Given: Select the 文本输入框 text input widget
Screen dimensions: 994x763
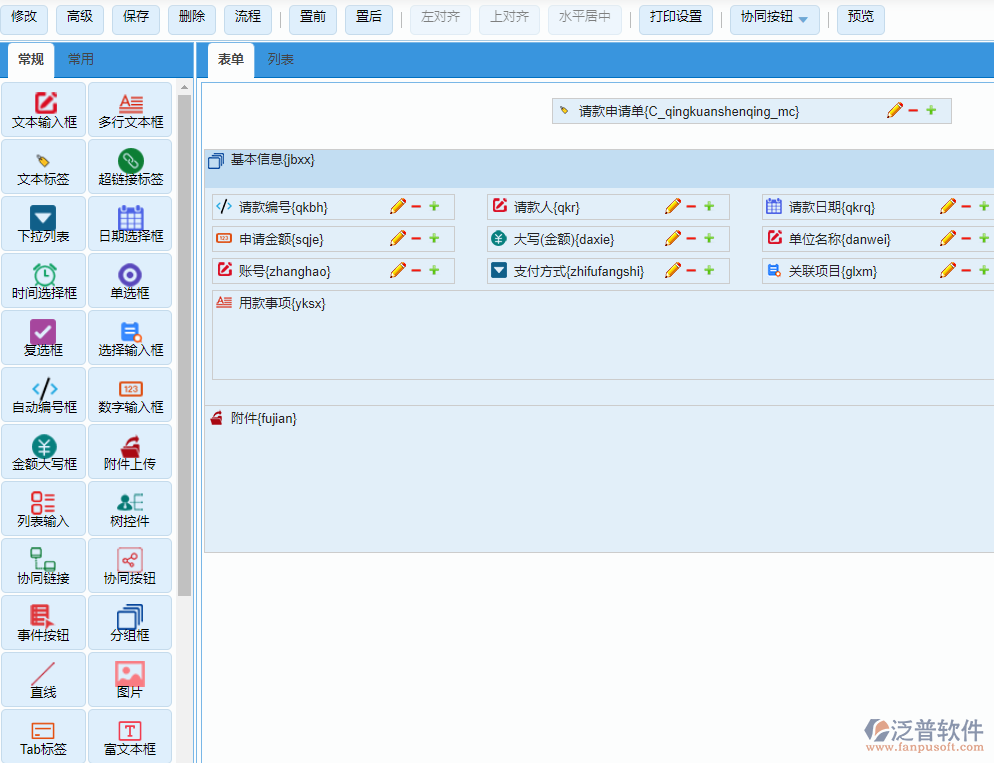Looking at the screenshot, I should 45,110.
